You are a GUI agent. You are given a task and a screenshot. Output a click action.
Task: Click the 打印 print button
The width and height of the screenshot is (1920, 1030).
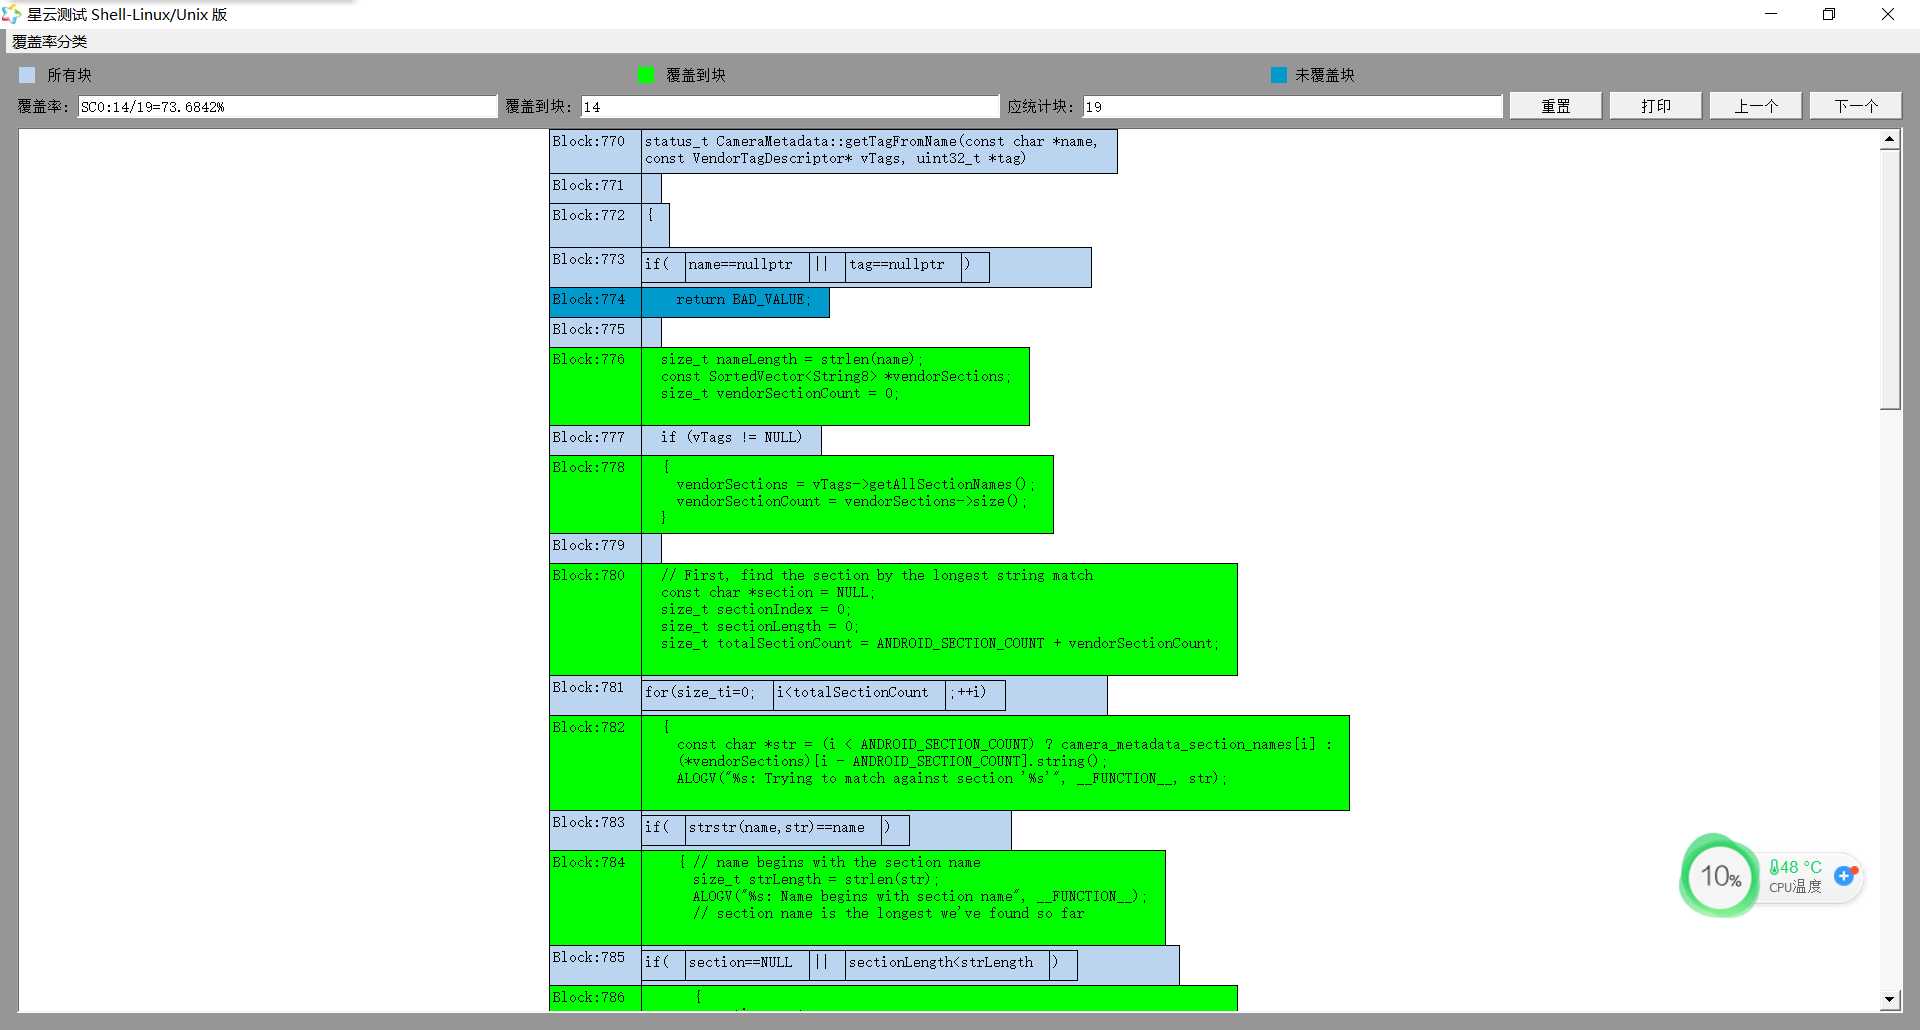point(1655,106)
